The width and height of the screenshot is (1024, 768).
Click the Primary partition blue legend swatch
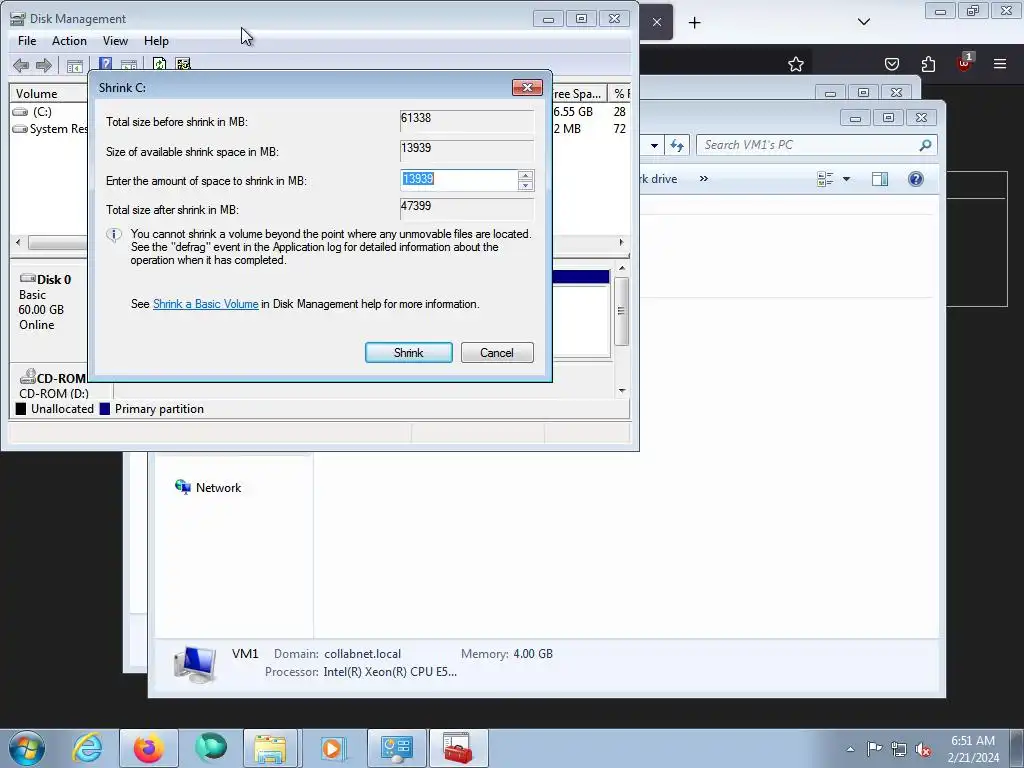click(104, 409)
